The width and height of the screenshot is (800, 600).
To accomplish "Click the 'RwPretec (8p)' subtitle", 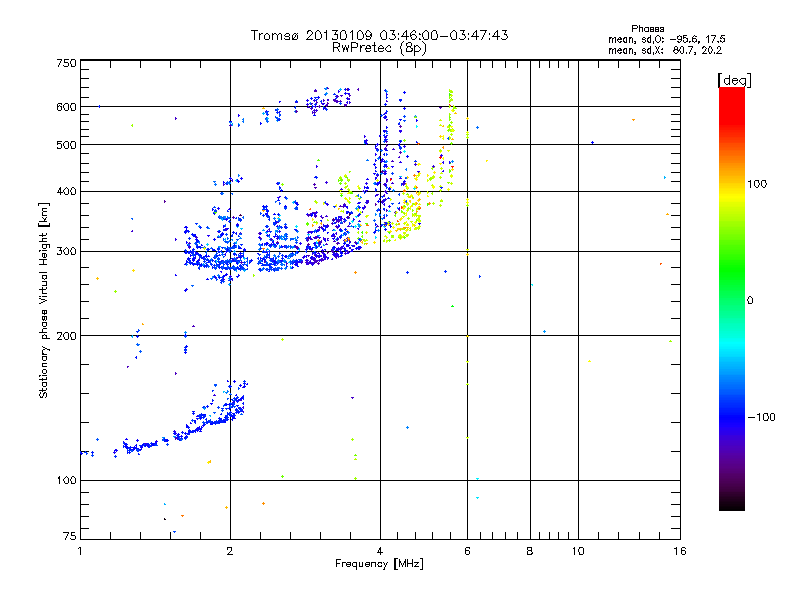I will pos(379,48).
